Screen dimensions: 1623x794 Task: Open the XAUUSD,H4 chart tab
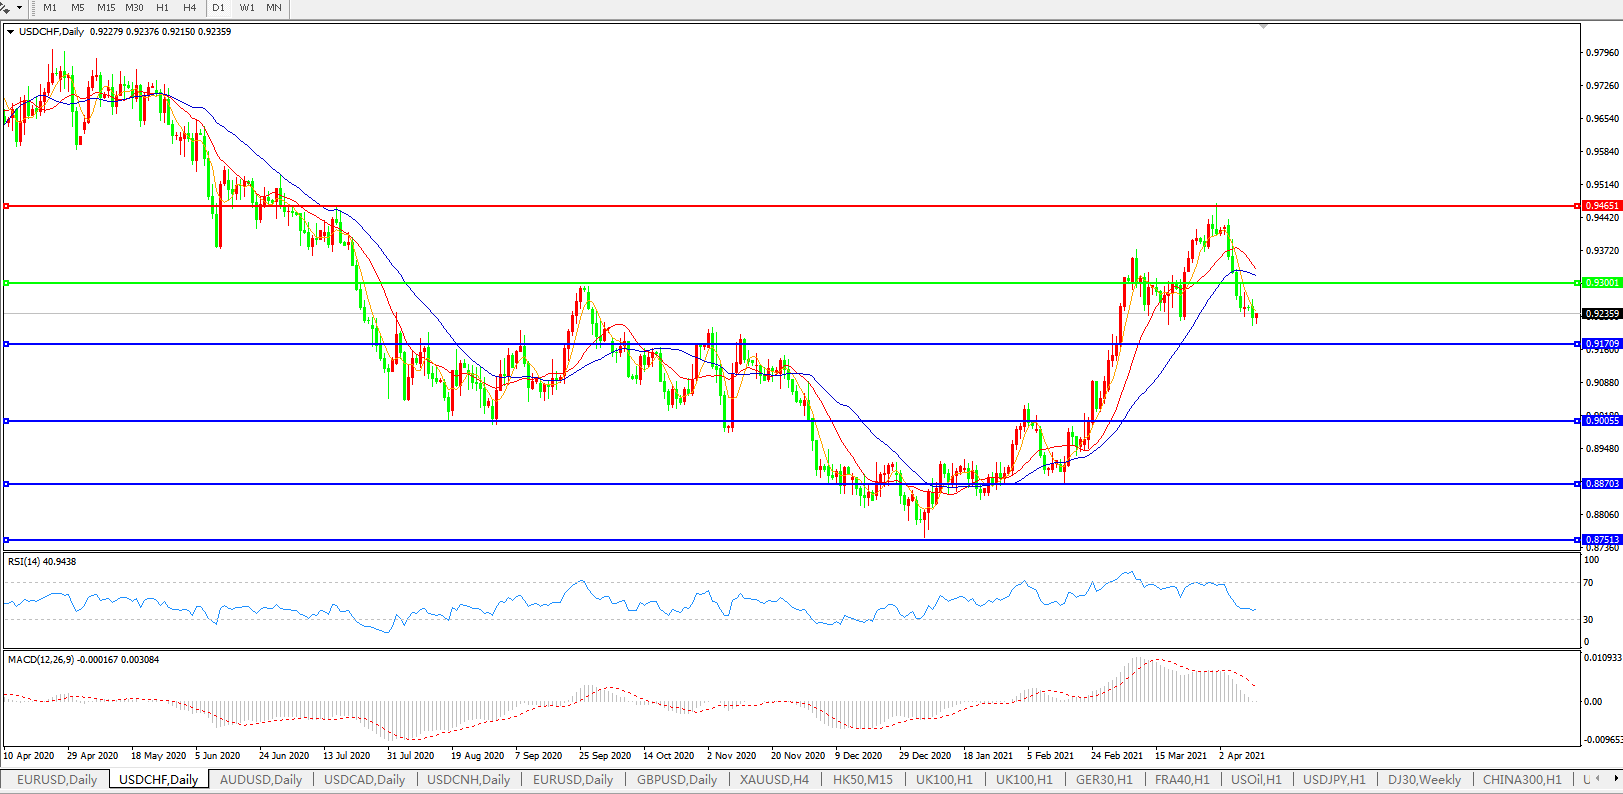pyautogui.click(x=774, y=780)
